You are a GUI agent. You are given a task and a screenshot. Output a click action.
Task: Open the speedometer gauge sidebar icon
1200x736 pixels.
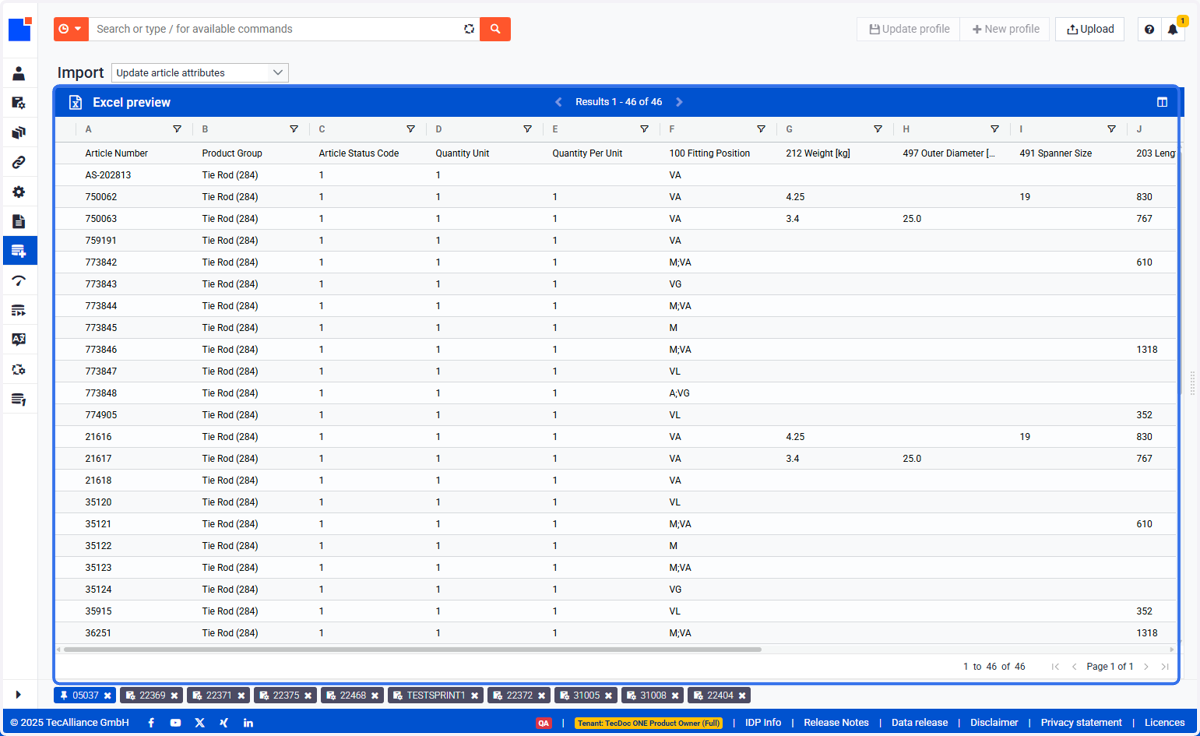(x=18, y=281)
